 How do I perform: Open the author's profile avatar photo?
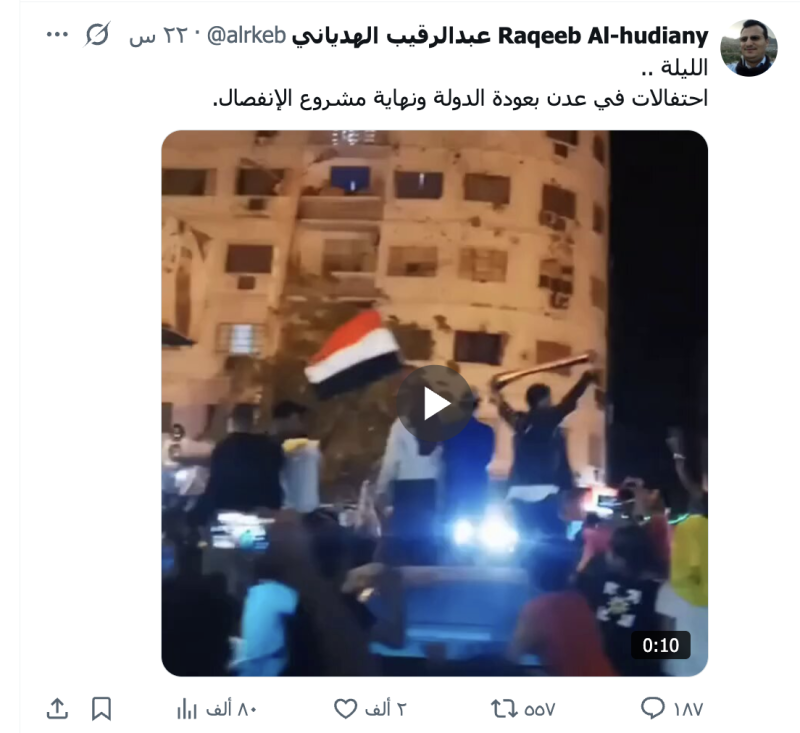pyautogui.click(x=748, y=48)
